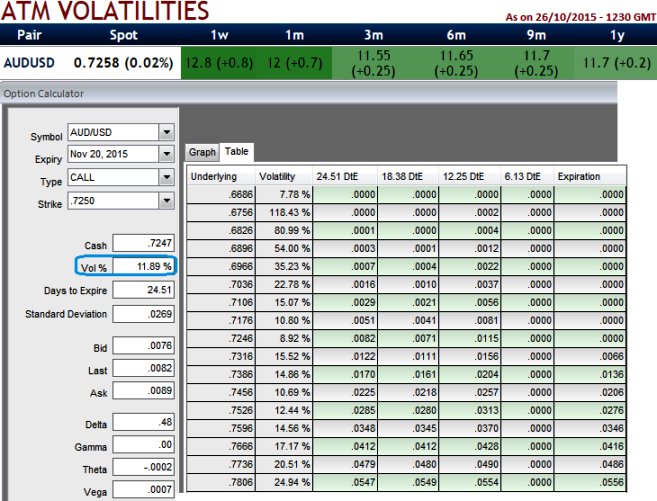Expand the Expiry date dropdown
657x501 pixels.
(x=166, y=154)
